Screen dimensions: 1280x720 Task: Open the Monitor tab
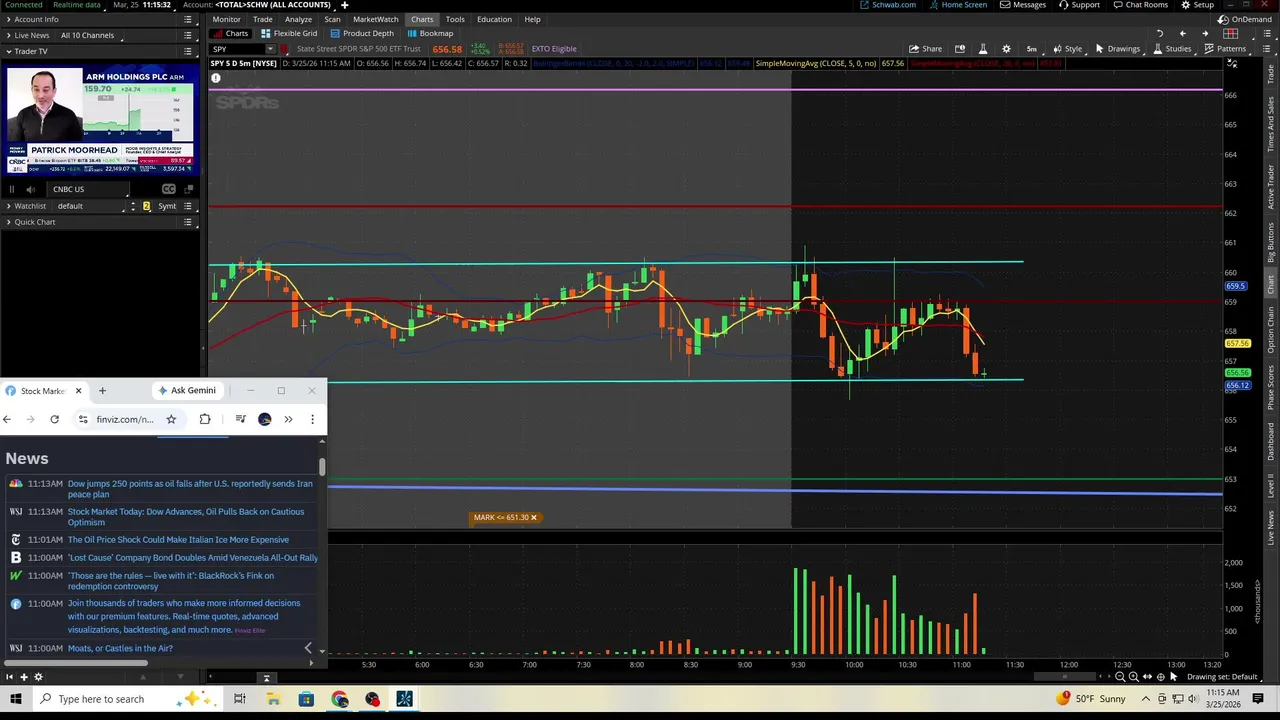pyautogui.click(x=226, y=19)
